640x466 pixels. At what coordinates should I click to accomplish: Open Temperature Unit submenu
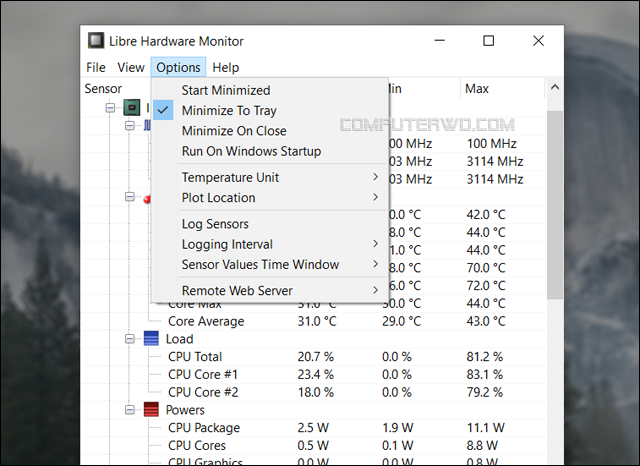(269, 178)
